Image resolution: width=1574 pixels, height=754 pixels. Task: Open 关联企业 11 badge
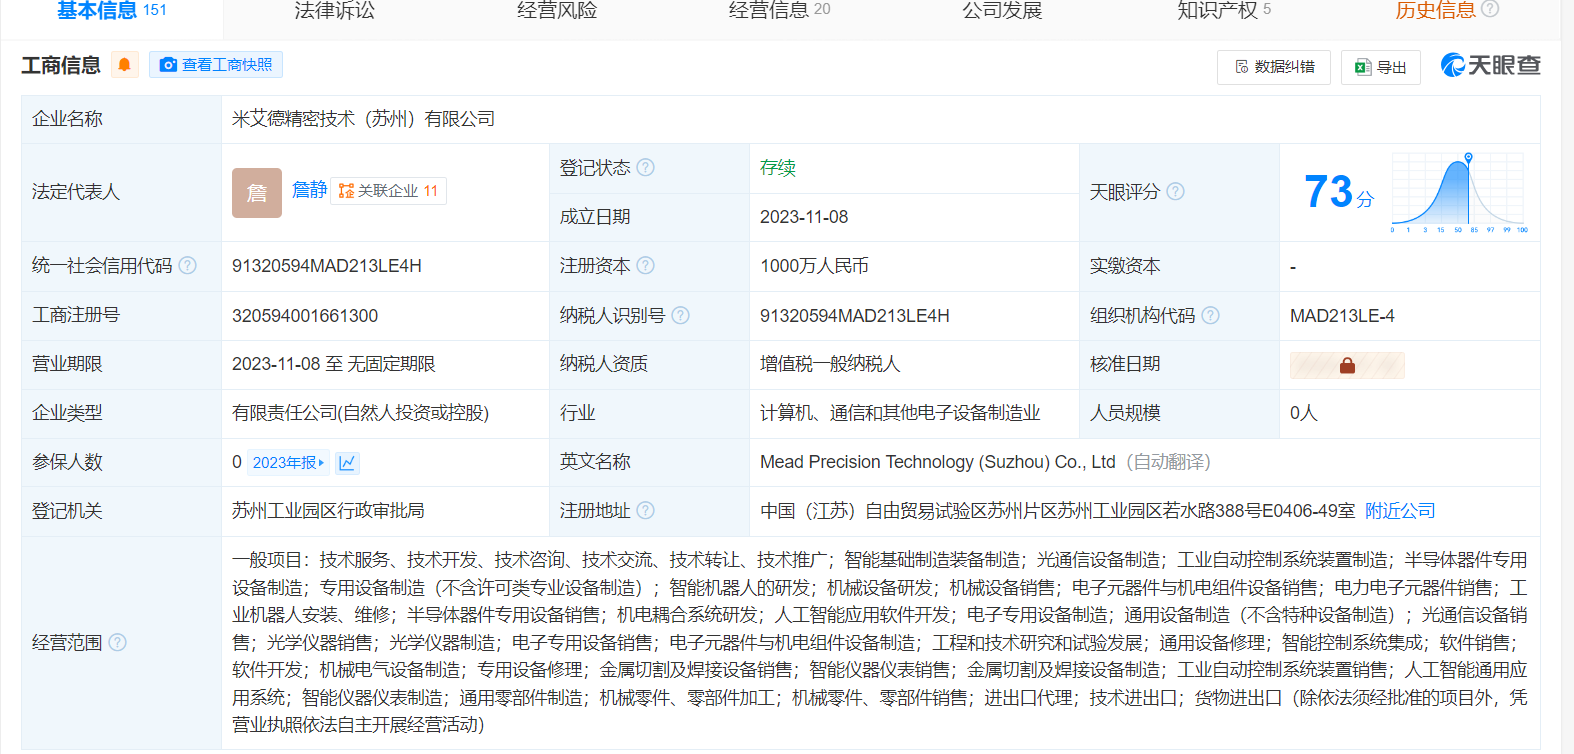point(388,191)
